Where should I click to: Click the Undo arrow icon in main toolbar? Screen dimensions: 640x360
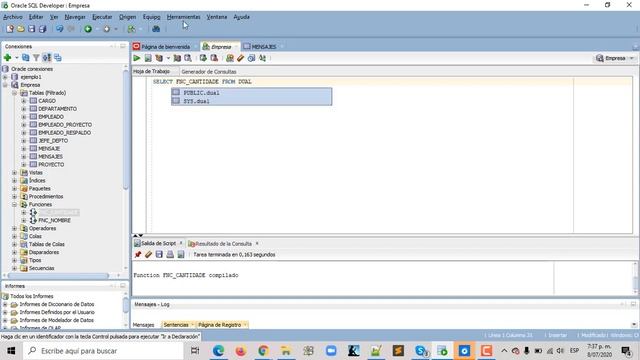(60, 29)
